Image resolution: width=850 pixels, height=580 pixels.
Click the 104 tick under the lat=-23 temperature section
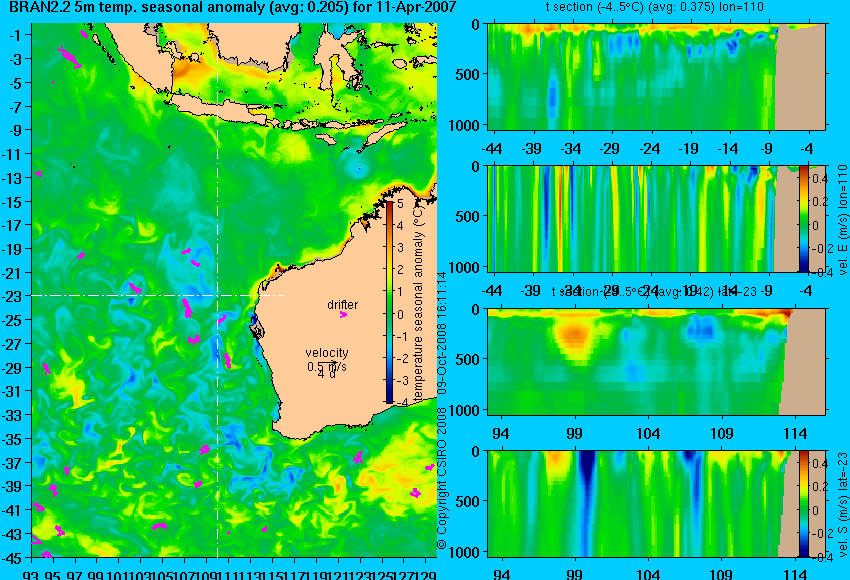tap(648, 433)
